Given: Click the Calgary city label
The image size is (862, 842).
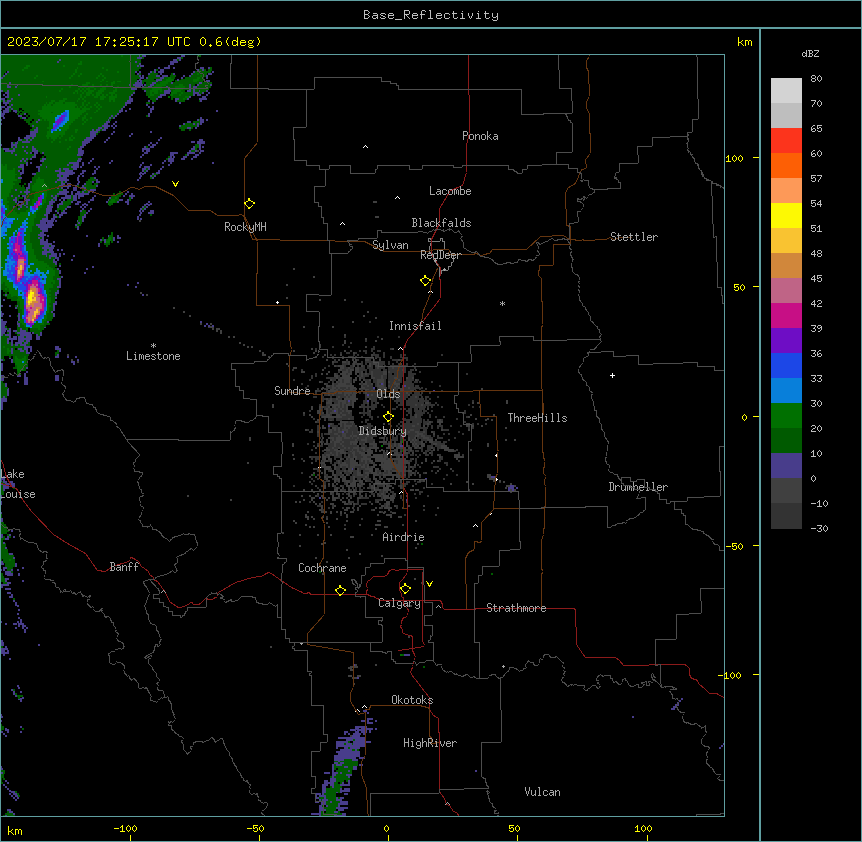Looking at the screenshot, I should [x=399, y=603].
